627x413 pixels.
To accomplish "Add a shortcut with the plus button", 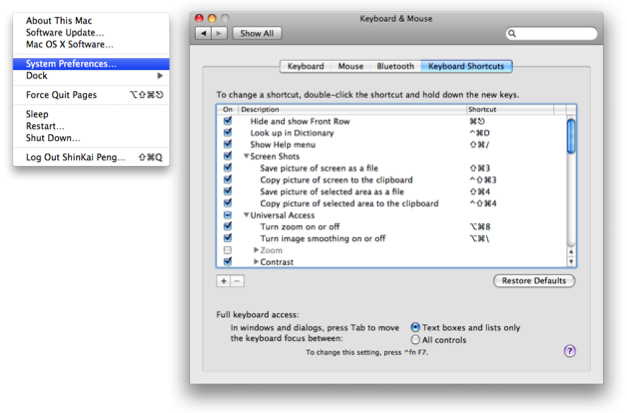I will coord(224,281).
